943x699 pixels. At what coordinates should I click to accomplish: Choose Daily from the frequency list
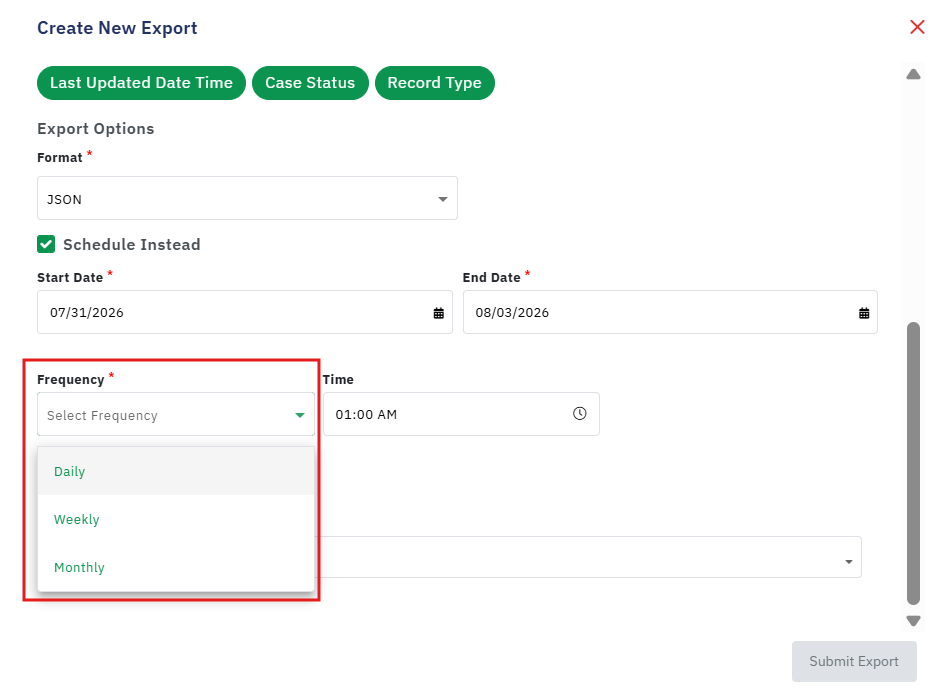(x=176, y=472)
